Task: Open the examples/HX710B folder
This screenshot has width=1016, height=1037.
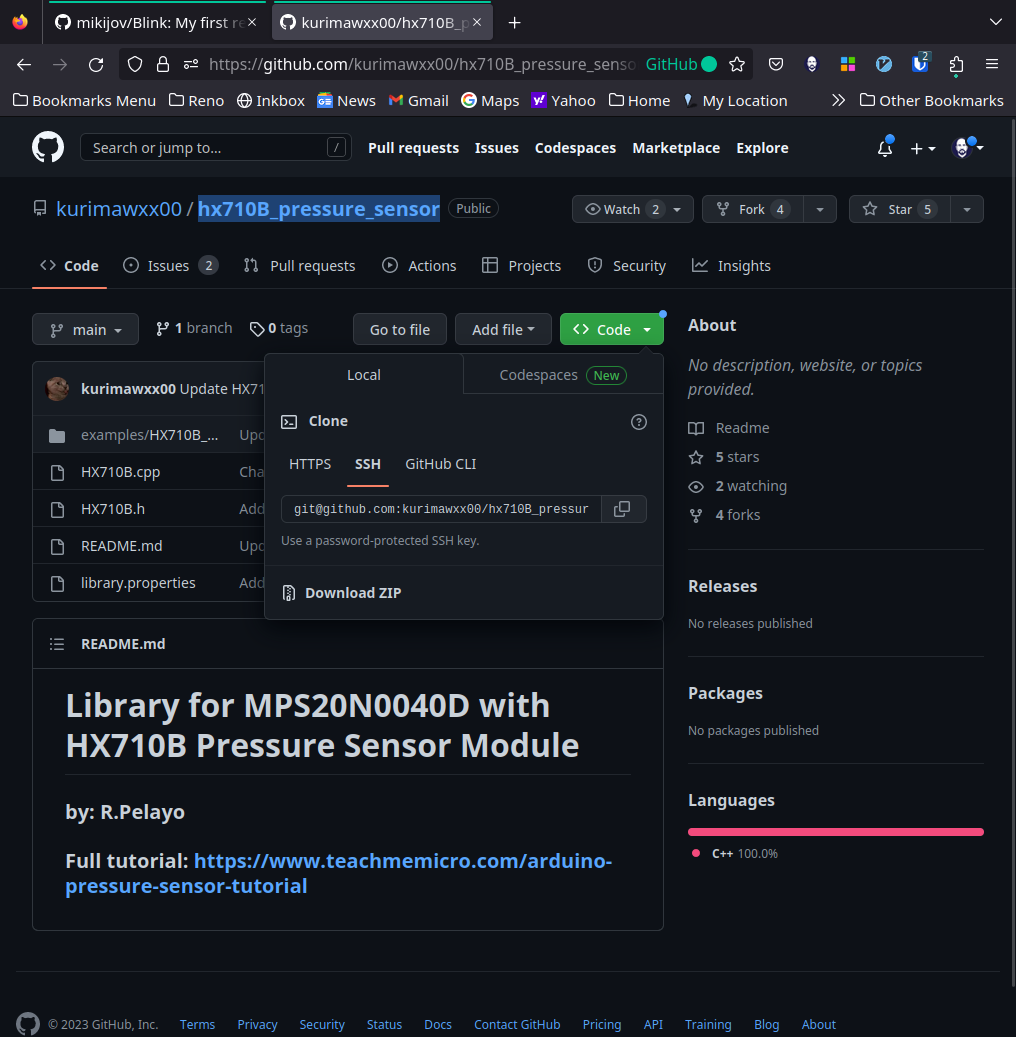Action: point(149,435)
